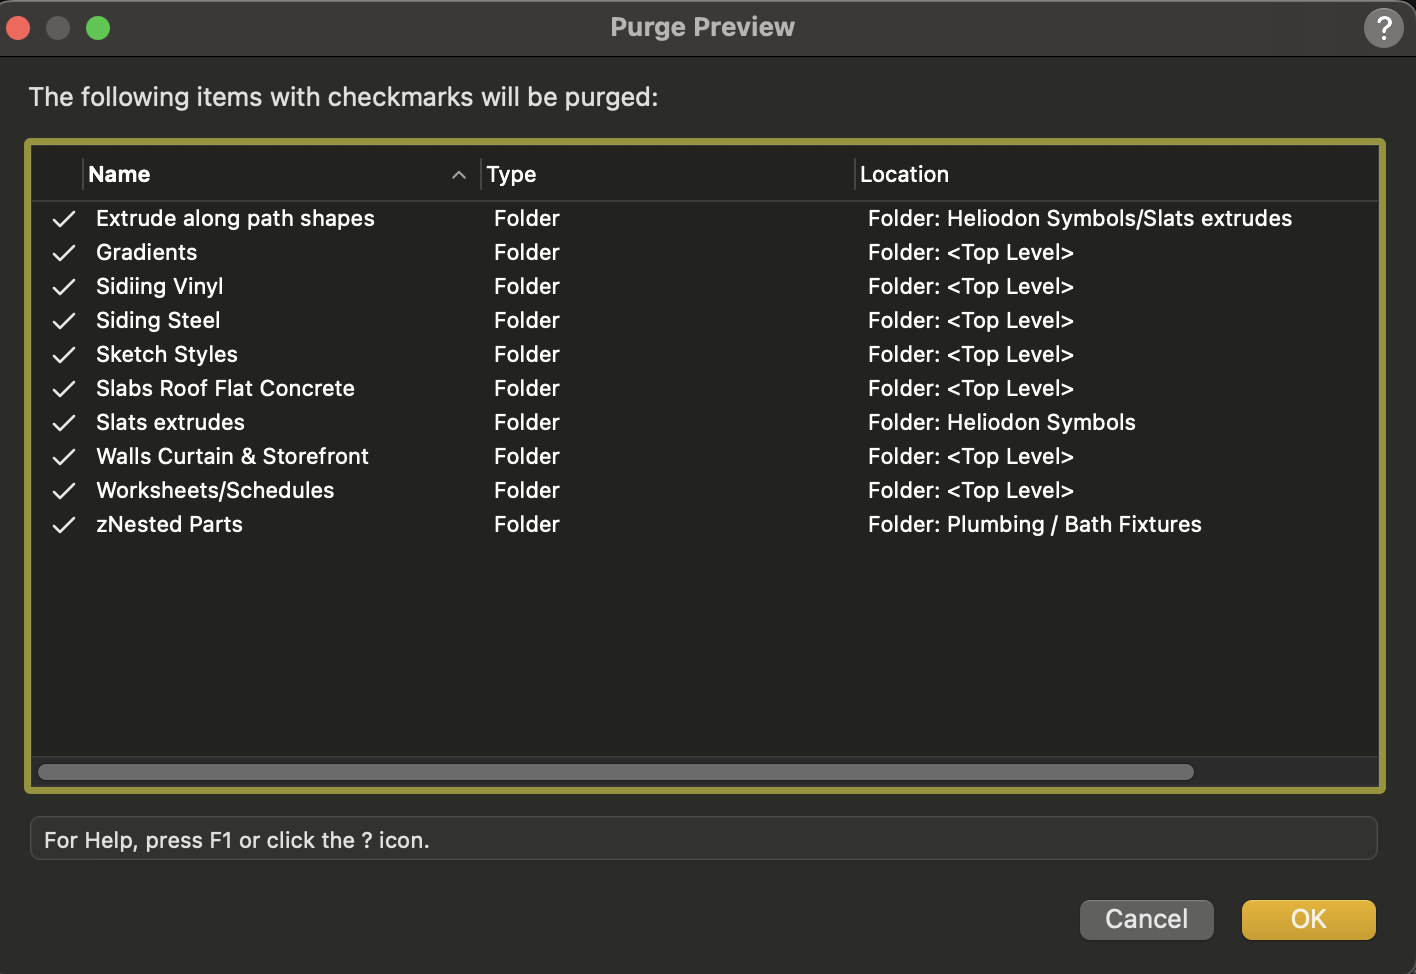Toggle the Worksheets/Schedules checkmark

point(63,490)
